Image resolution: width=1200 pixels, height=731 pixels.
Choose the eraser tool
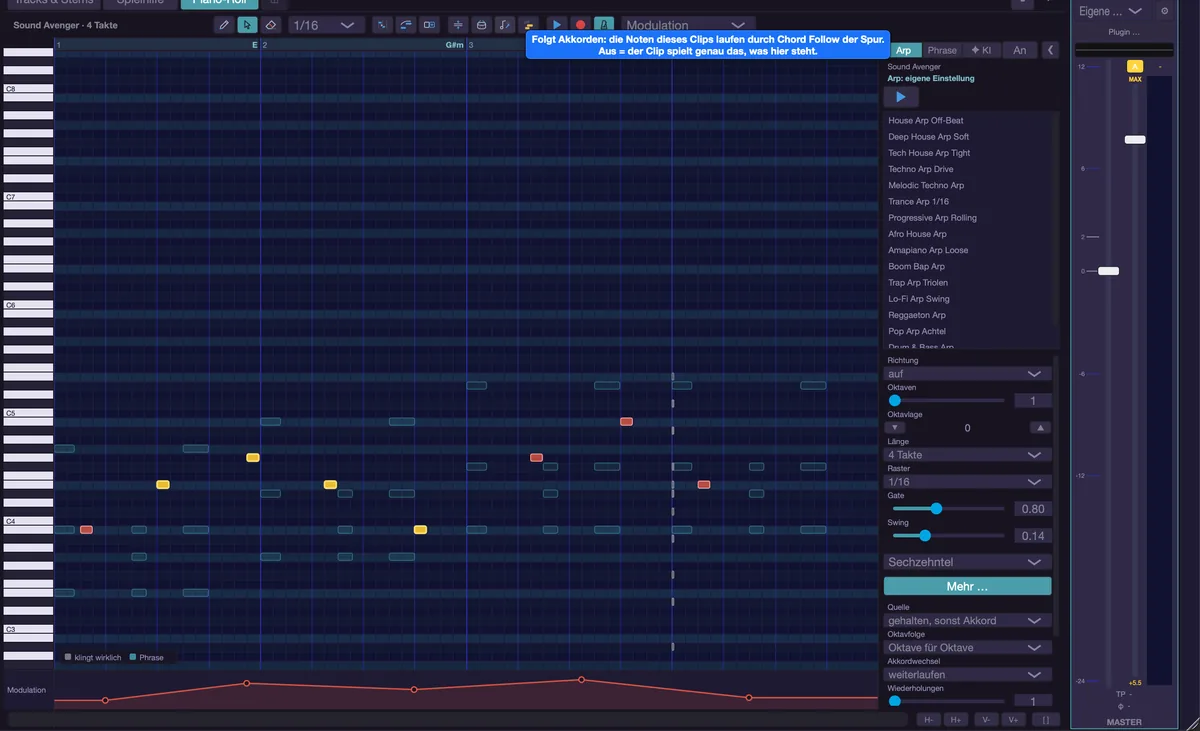[x=269, y=25]
